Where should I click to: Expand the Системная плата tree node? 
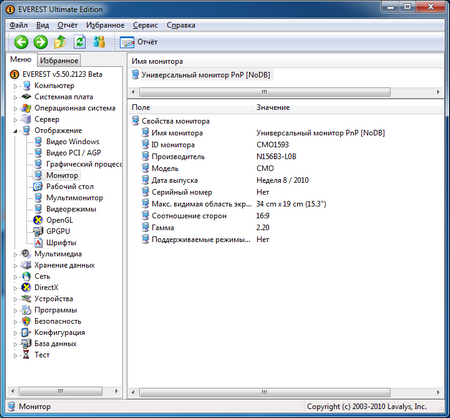tap(15, 97)
